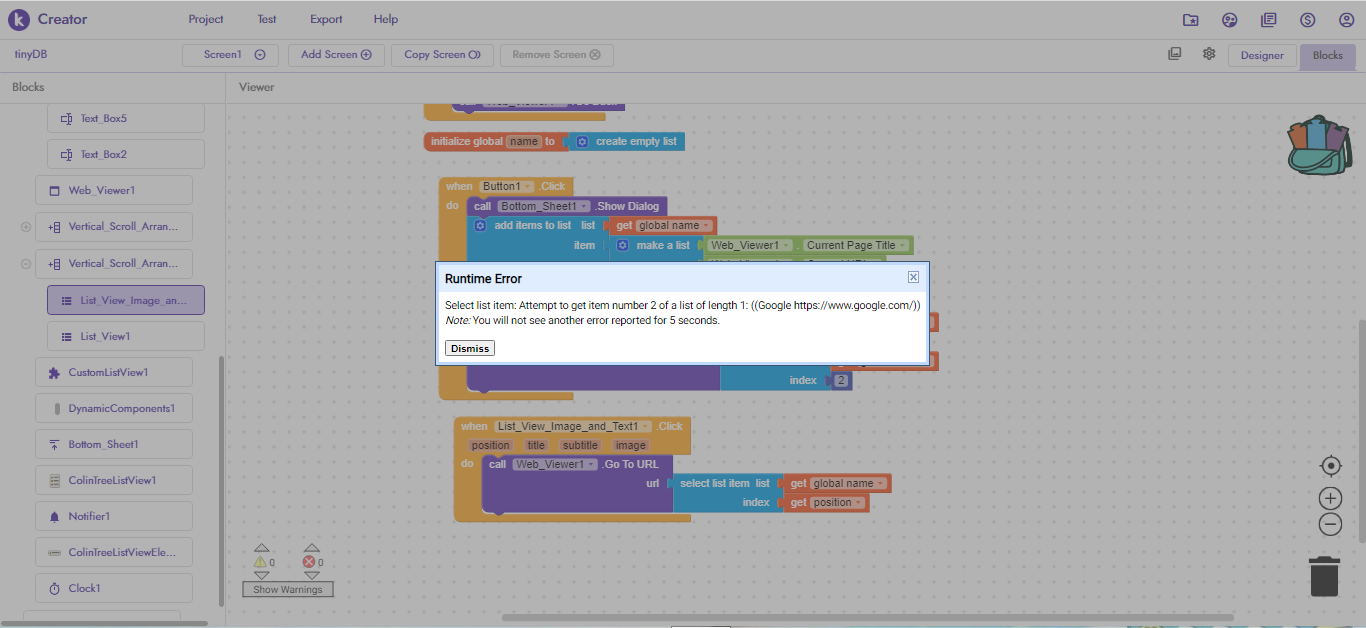
Task: Click the Add Screen button
Action: [336, 55]
